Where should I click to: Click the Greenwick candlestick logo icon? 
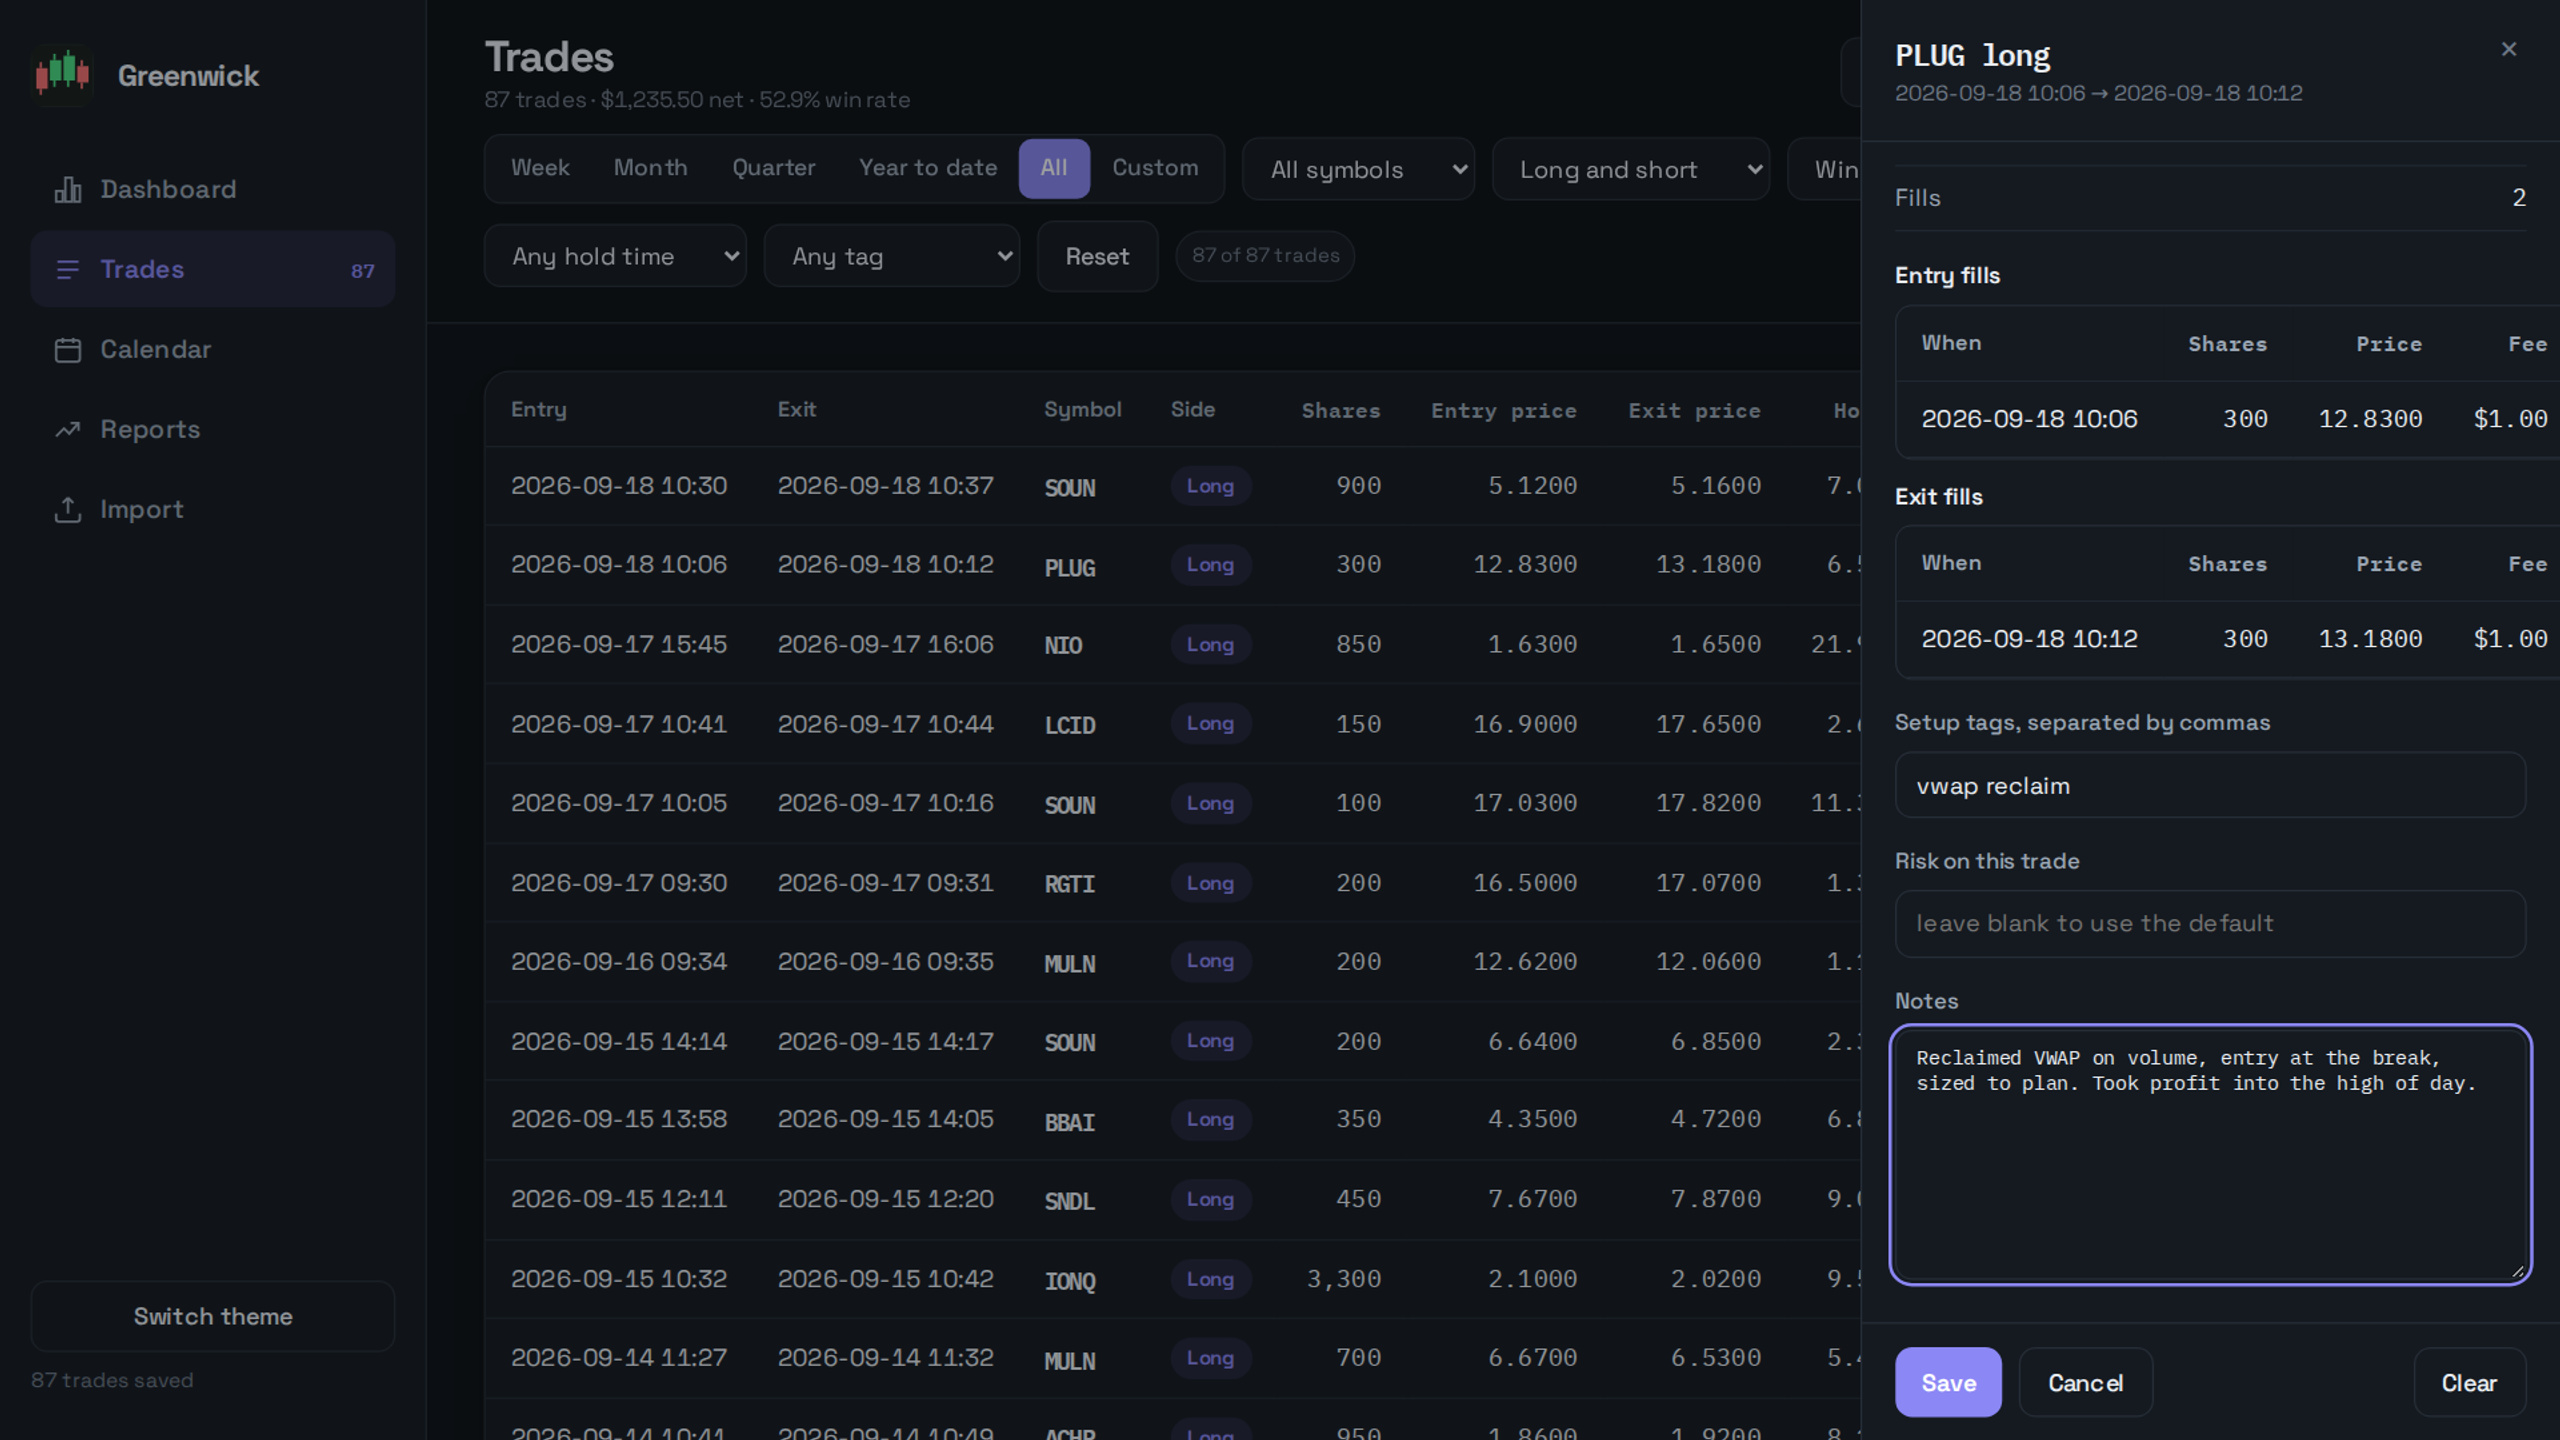point(62,74)
